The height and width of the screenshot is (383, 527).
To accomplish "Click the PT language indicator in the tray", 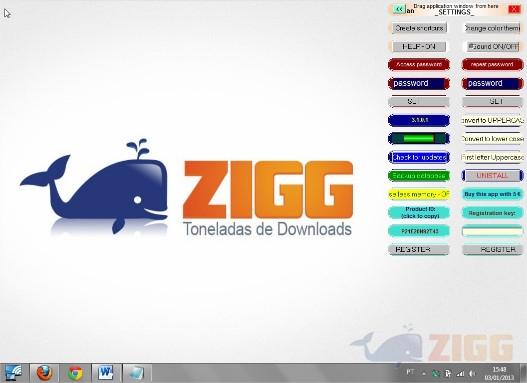I will click(410, 372).
